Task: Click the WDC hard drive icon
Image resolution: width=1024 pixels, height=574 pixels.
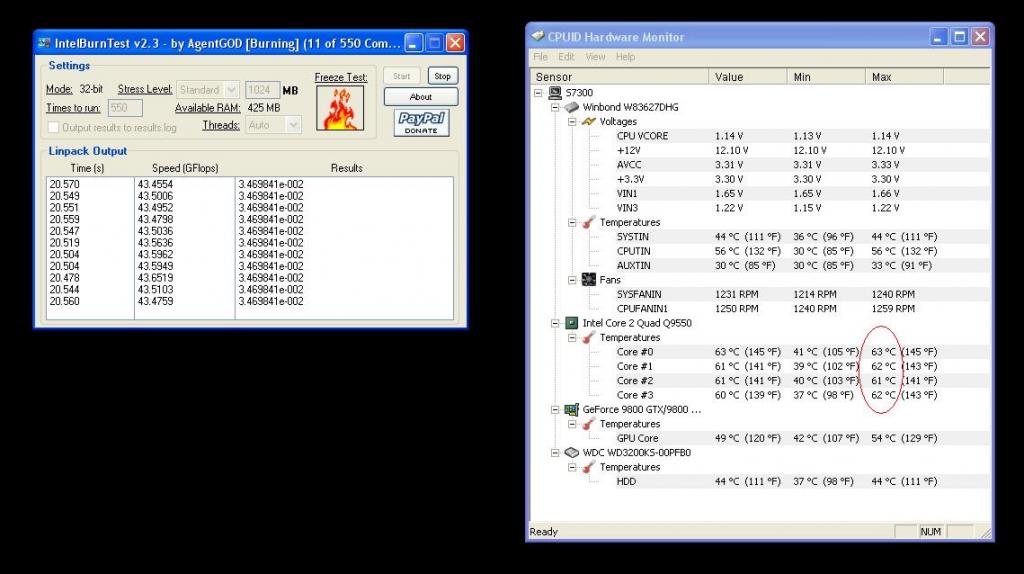Action: (571, 453)
